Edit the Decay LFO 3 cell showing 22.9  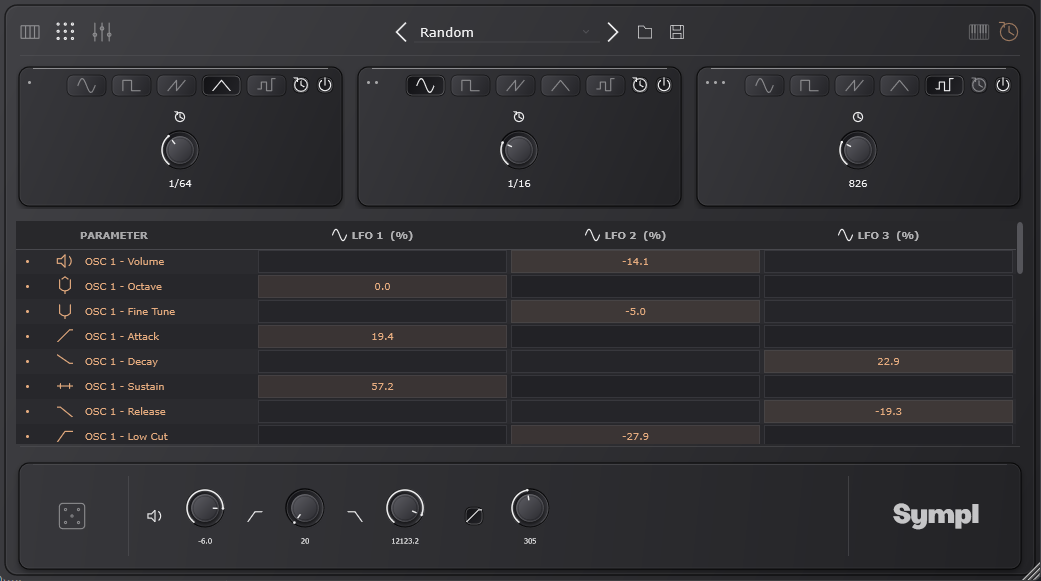tap(888, 362)
